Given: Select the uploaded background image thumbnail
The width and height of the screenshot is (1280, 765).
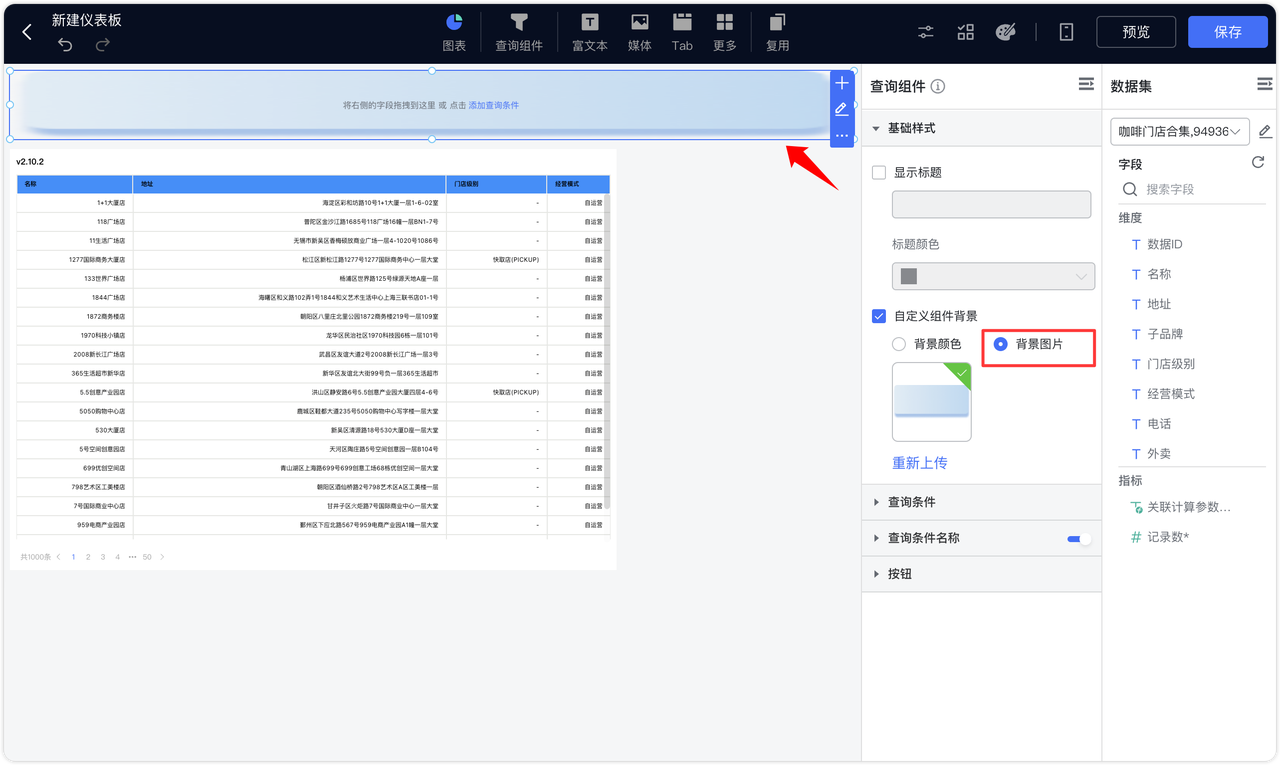Looking at the screenshot, I should pyautogui.click(x=931, y=401).
